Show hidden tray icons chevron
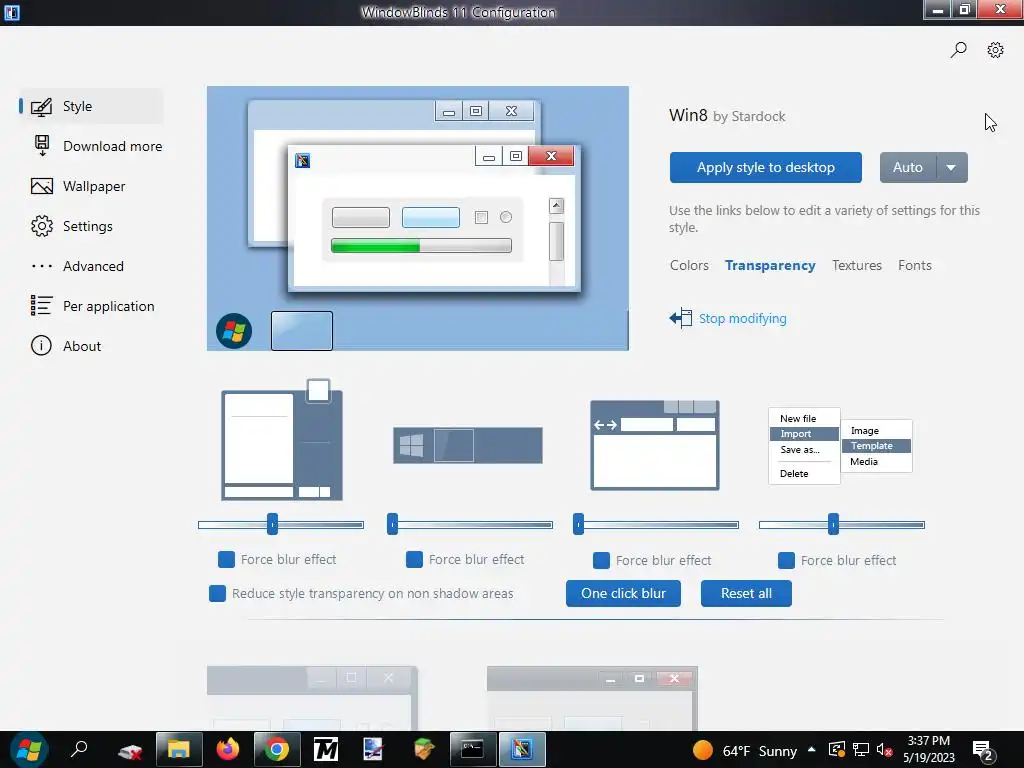The image size is (1024, 768). click(811, 750)
